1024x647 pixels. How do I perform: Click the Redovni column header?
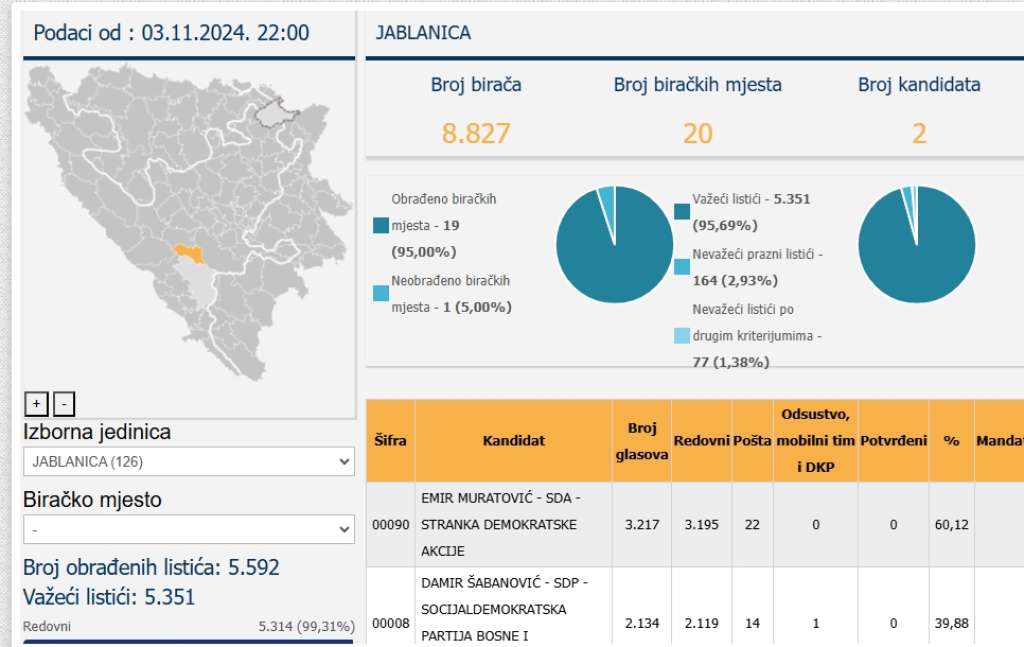click(701, 441)
